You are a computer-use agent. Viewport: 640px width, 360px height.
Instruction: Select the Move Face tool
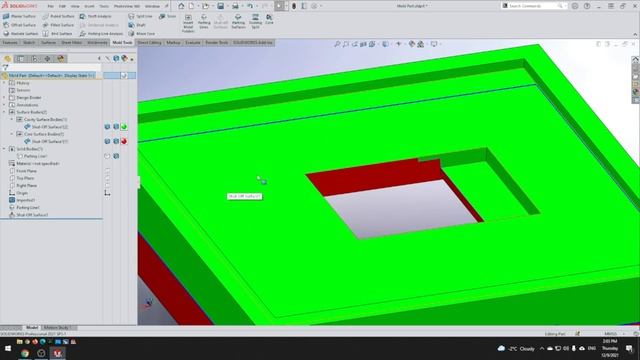click(141, 33)
